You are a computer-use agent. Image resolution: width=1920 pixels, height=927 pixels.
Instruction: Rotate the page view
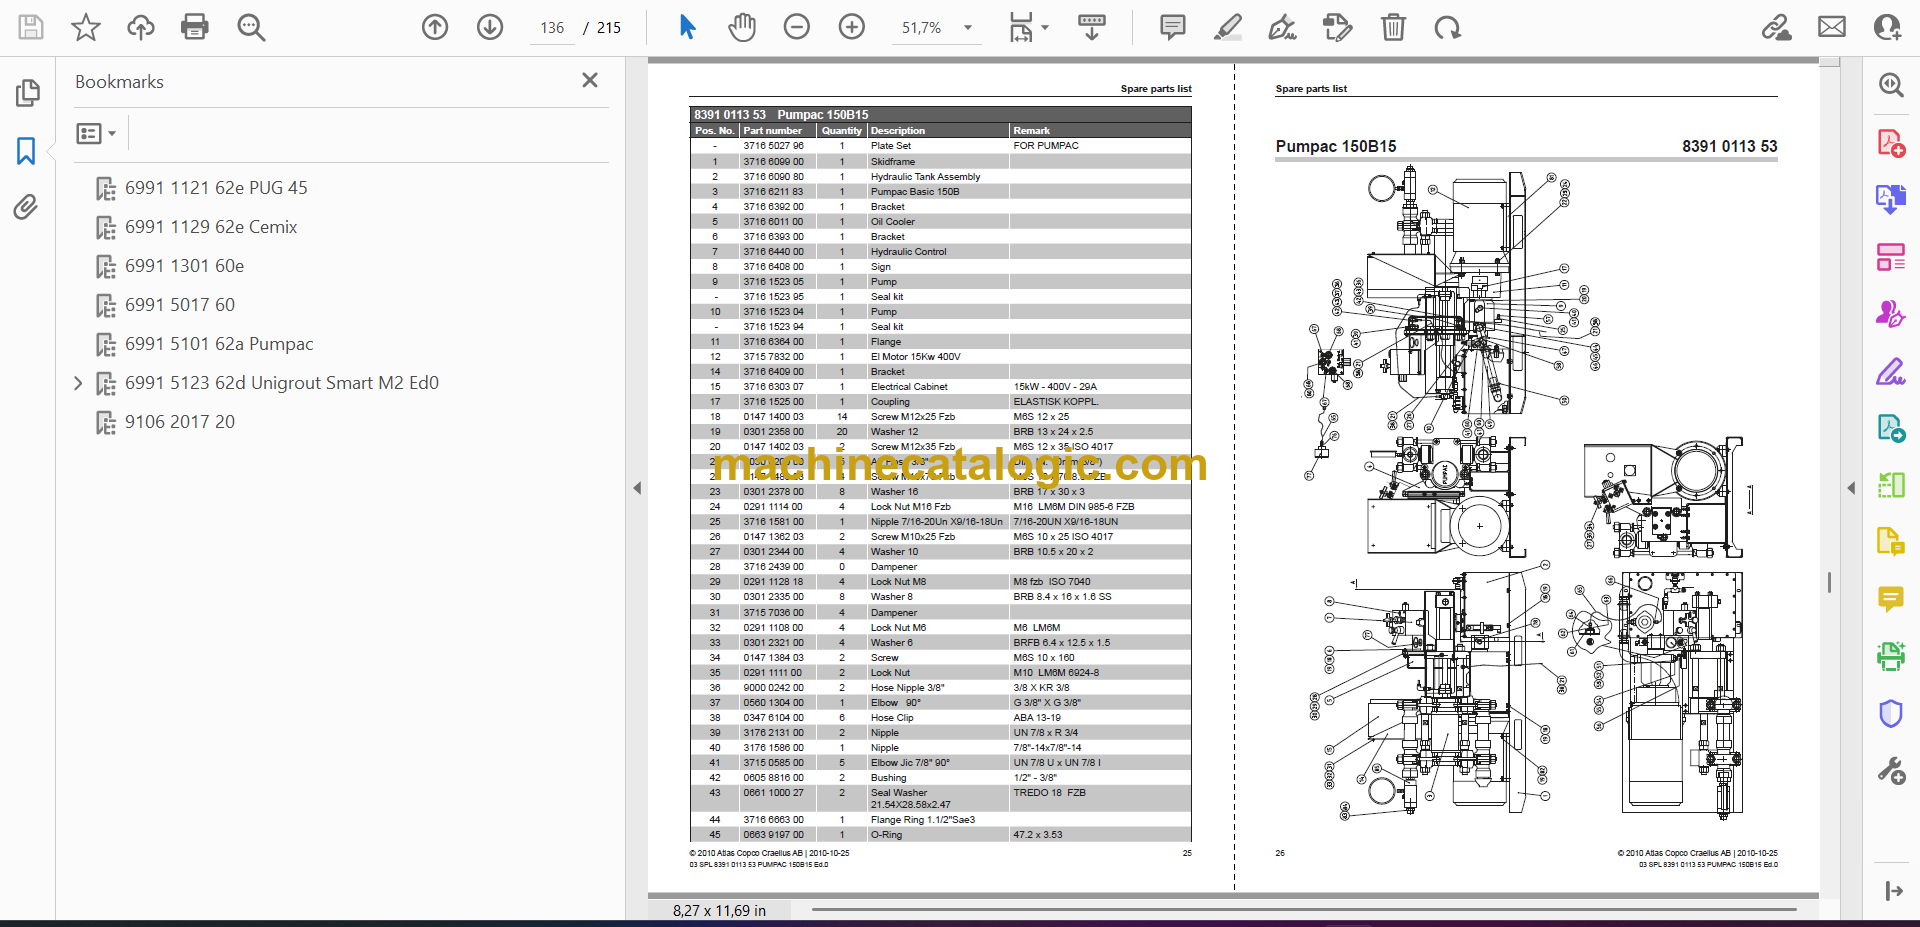point(1447,27)
